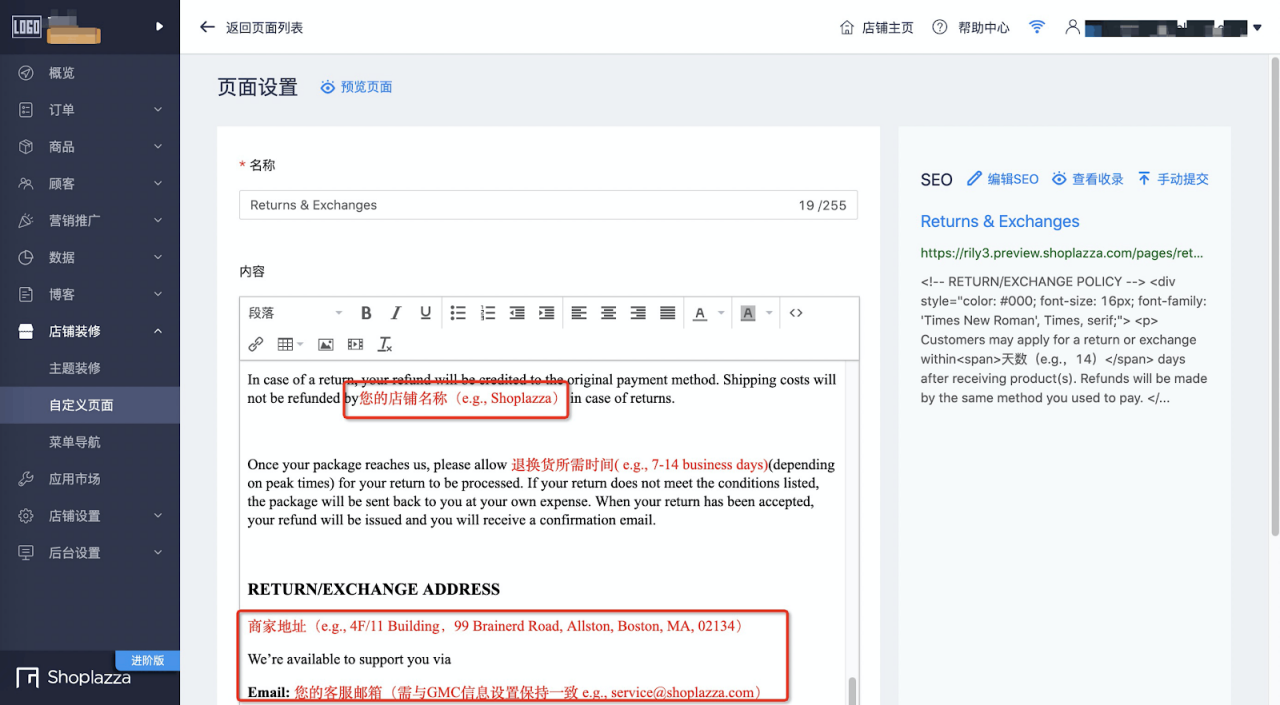Increase the paragraph indent
This screenshot has width=1280, height=705.
pyautogui.click(x=547, y=313)
